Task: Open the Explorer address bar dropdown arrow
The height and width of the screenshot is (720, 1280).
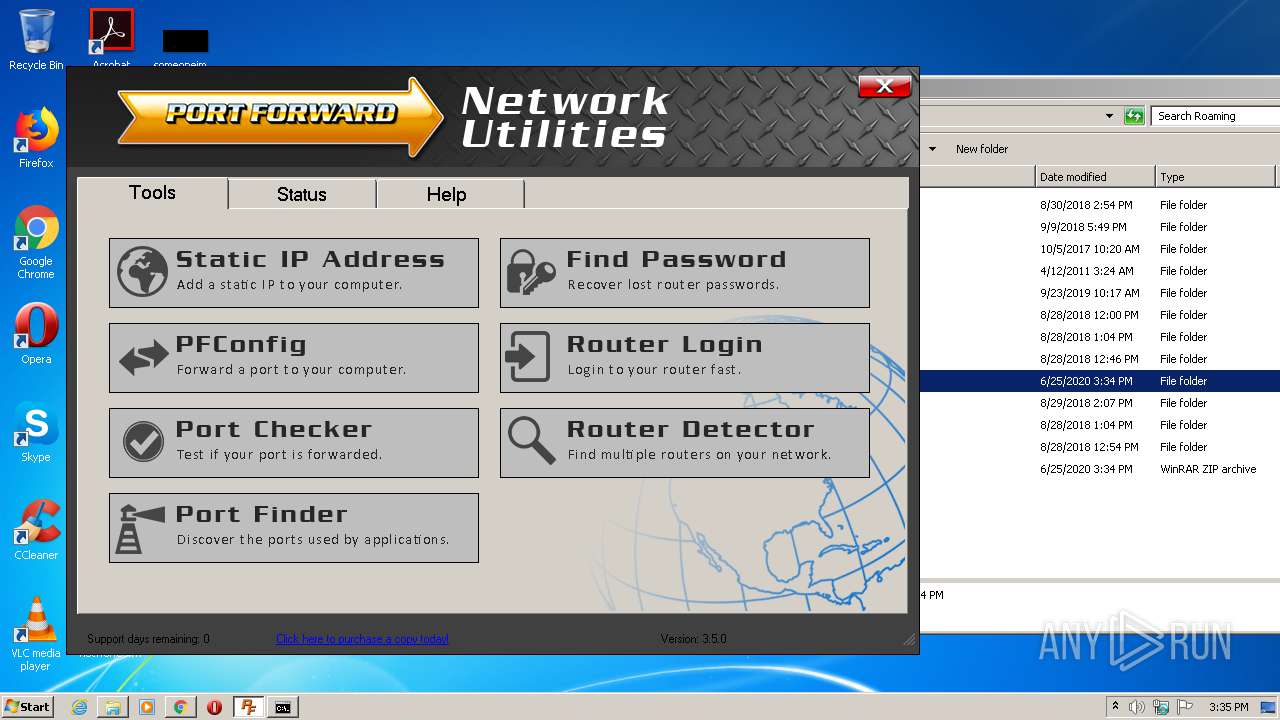Action: click(x=1109, y=116)
